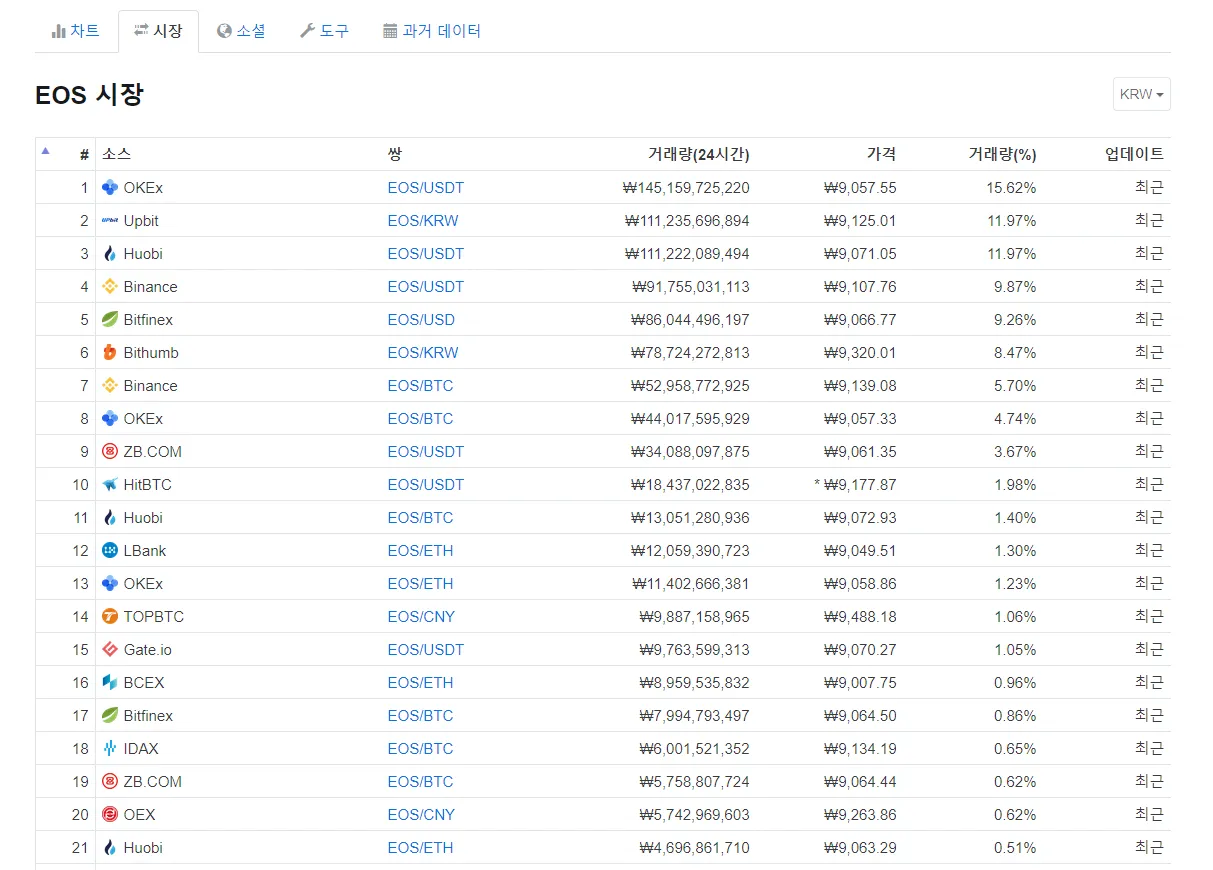Viewport: 1213px width, 870px height.
Task: Click the Bithumb logo icon
Action: point(110,352)
